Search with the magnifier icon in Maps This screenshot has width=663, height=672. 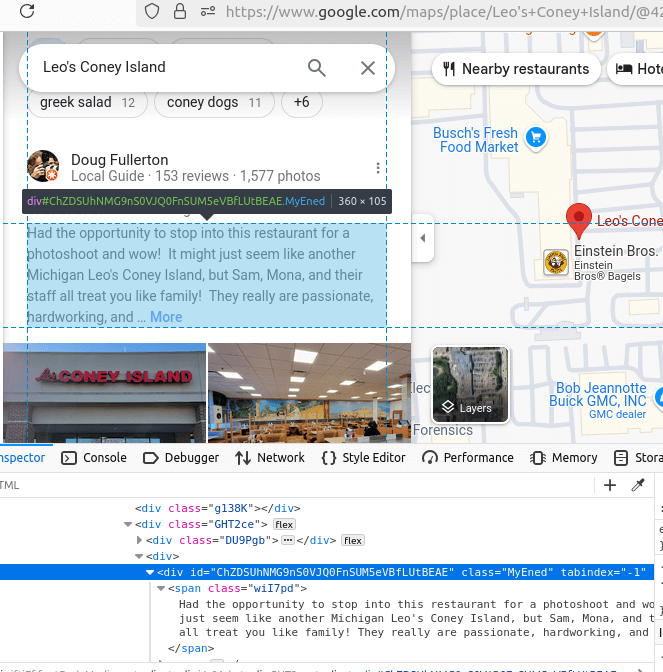pyautogui.click(x=317, y=68)
